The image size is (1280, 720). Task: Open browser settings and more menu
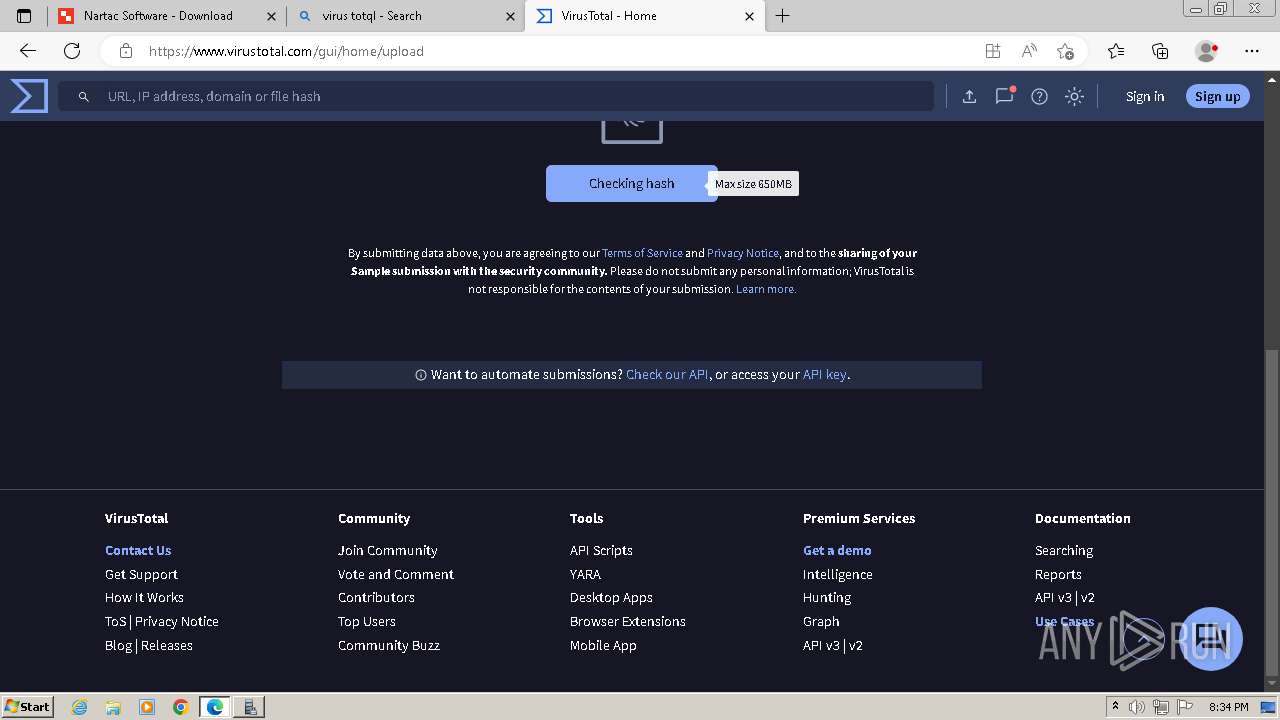1252,51
